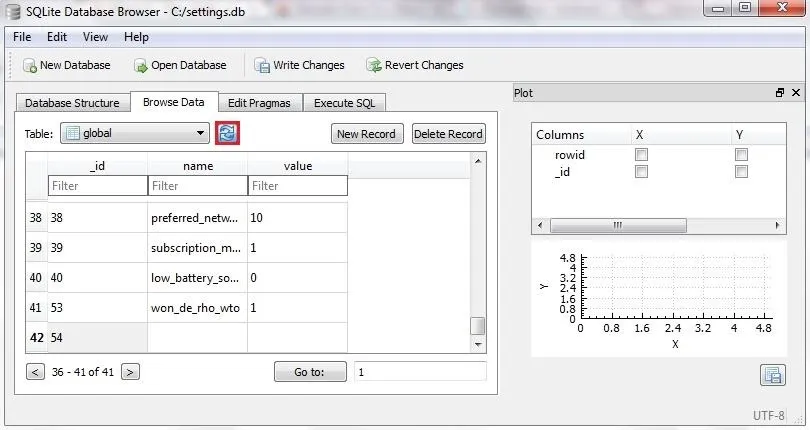
Task: Click the New Database toolbar icon
Action: (29, 66)
